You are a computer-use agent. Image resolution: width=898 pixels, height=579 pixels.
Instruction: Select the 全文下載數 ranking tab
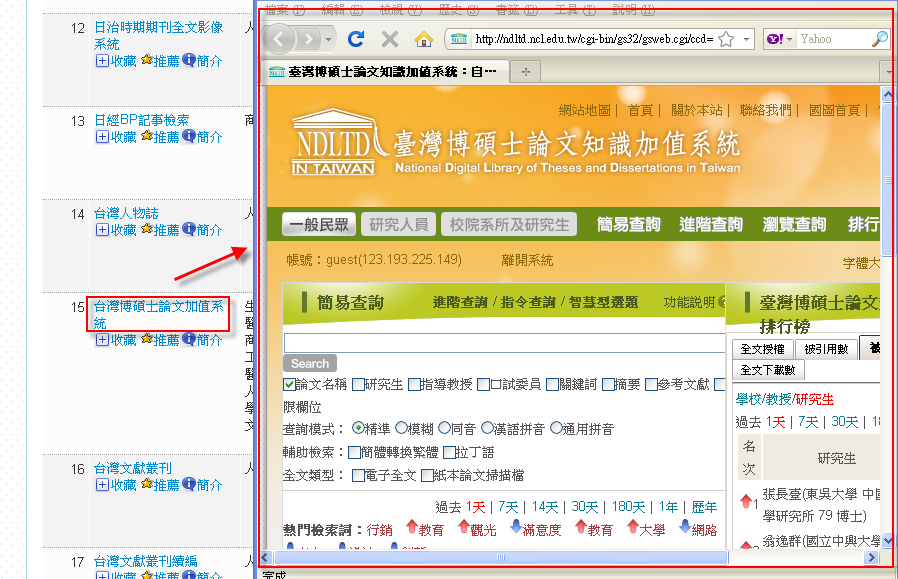768,370
